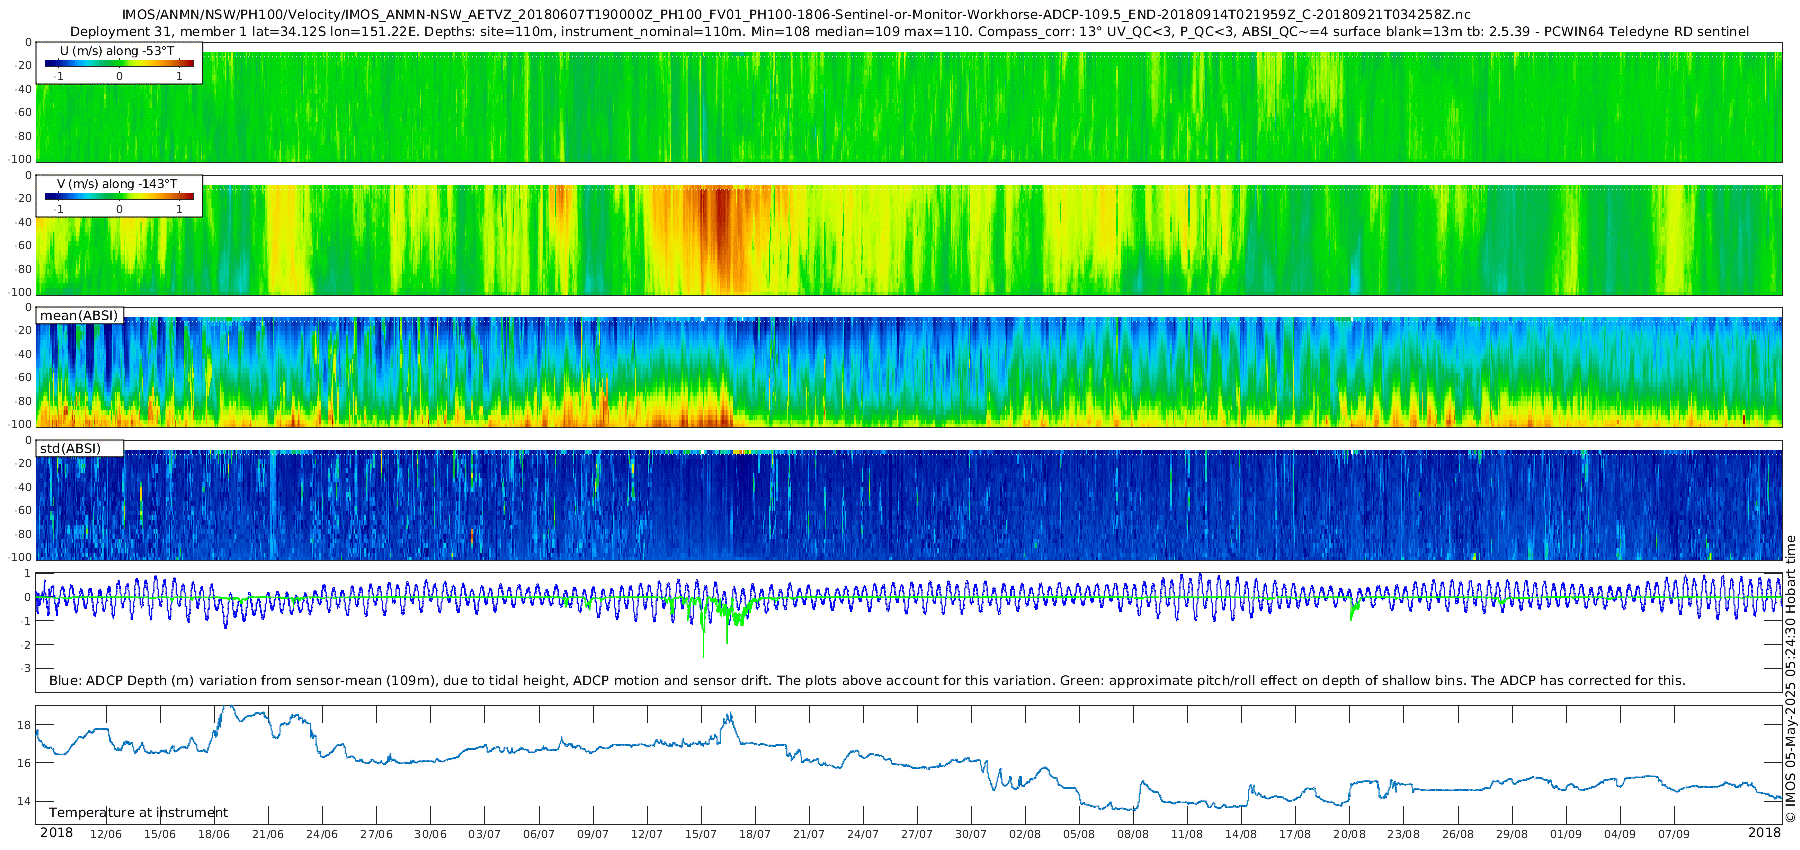1800x850 pixels.
Task: Select the 18/06 date tick label
Action: click(x=214, y=834)
